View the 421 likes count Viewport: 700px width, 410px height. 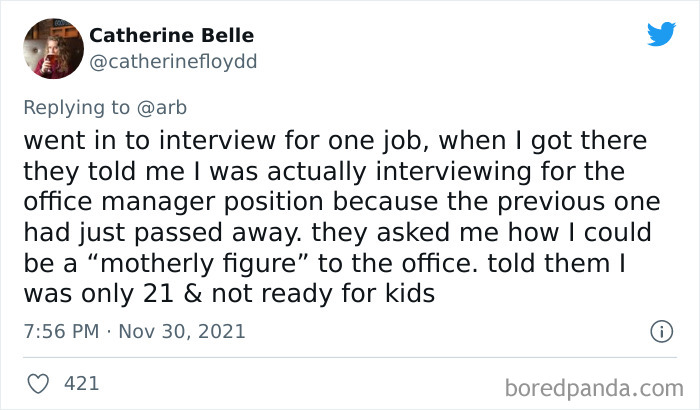click(x=80, y=383)
